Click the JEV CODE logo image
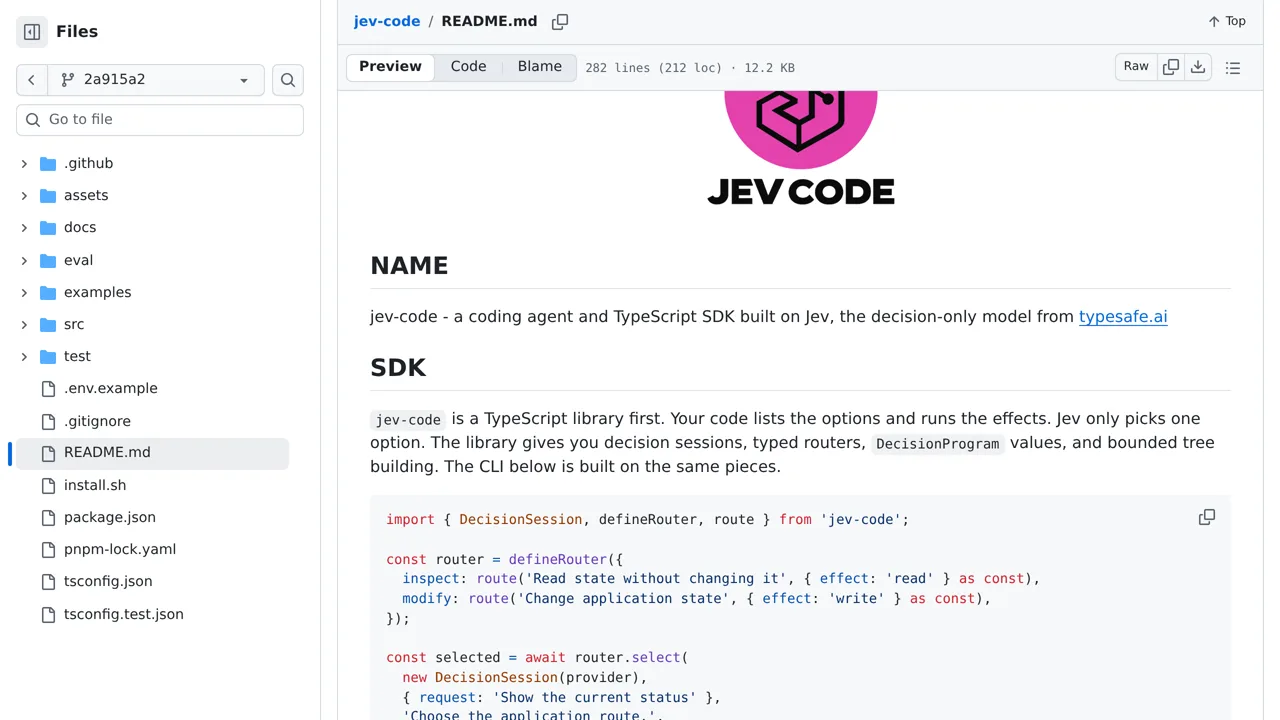This screenshot has height=720, width=1280. click(x=801, y=148)
